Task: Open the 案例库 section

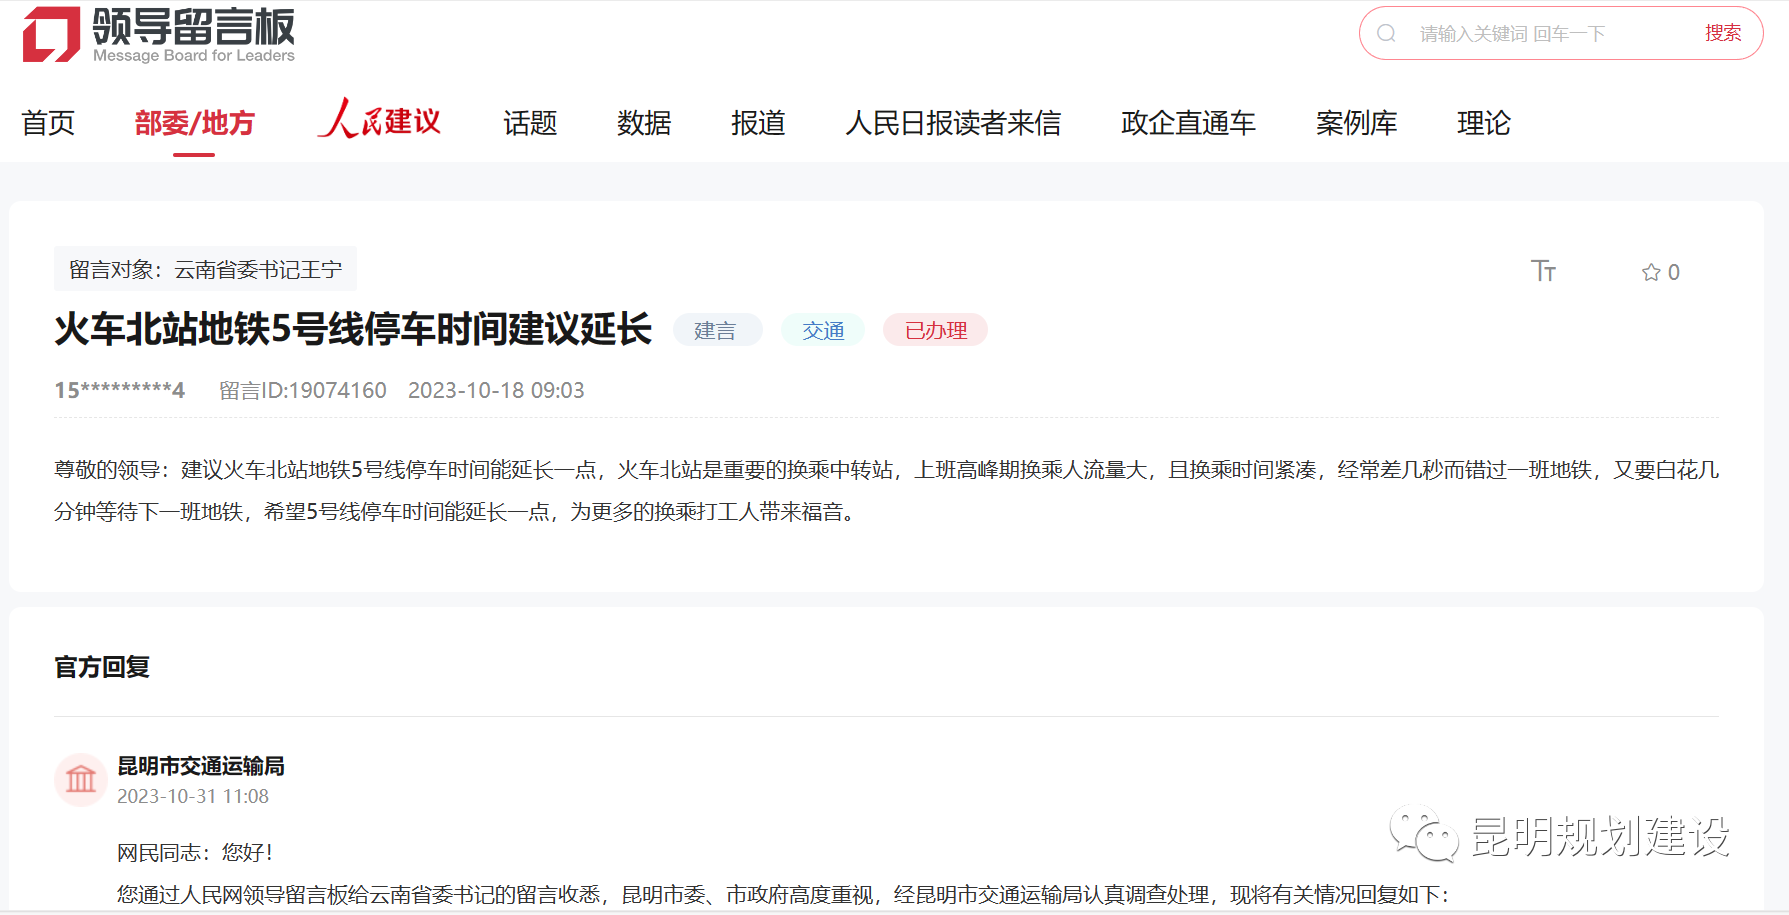Action: pos(1356,123)
